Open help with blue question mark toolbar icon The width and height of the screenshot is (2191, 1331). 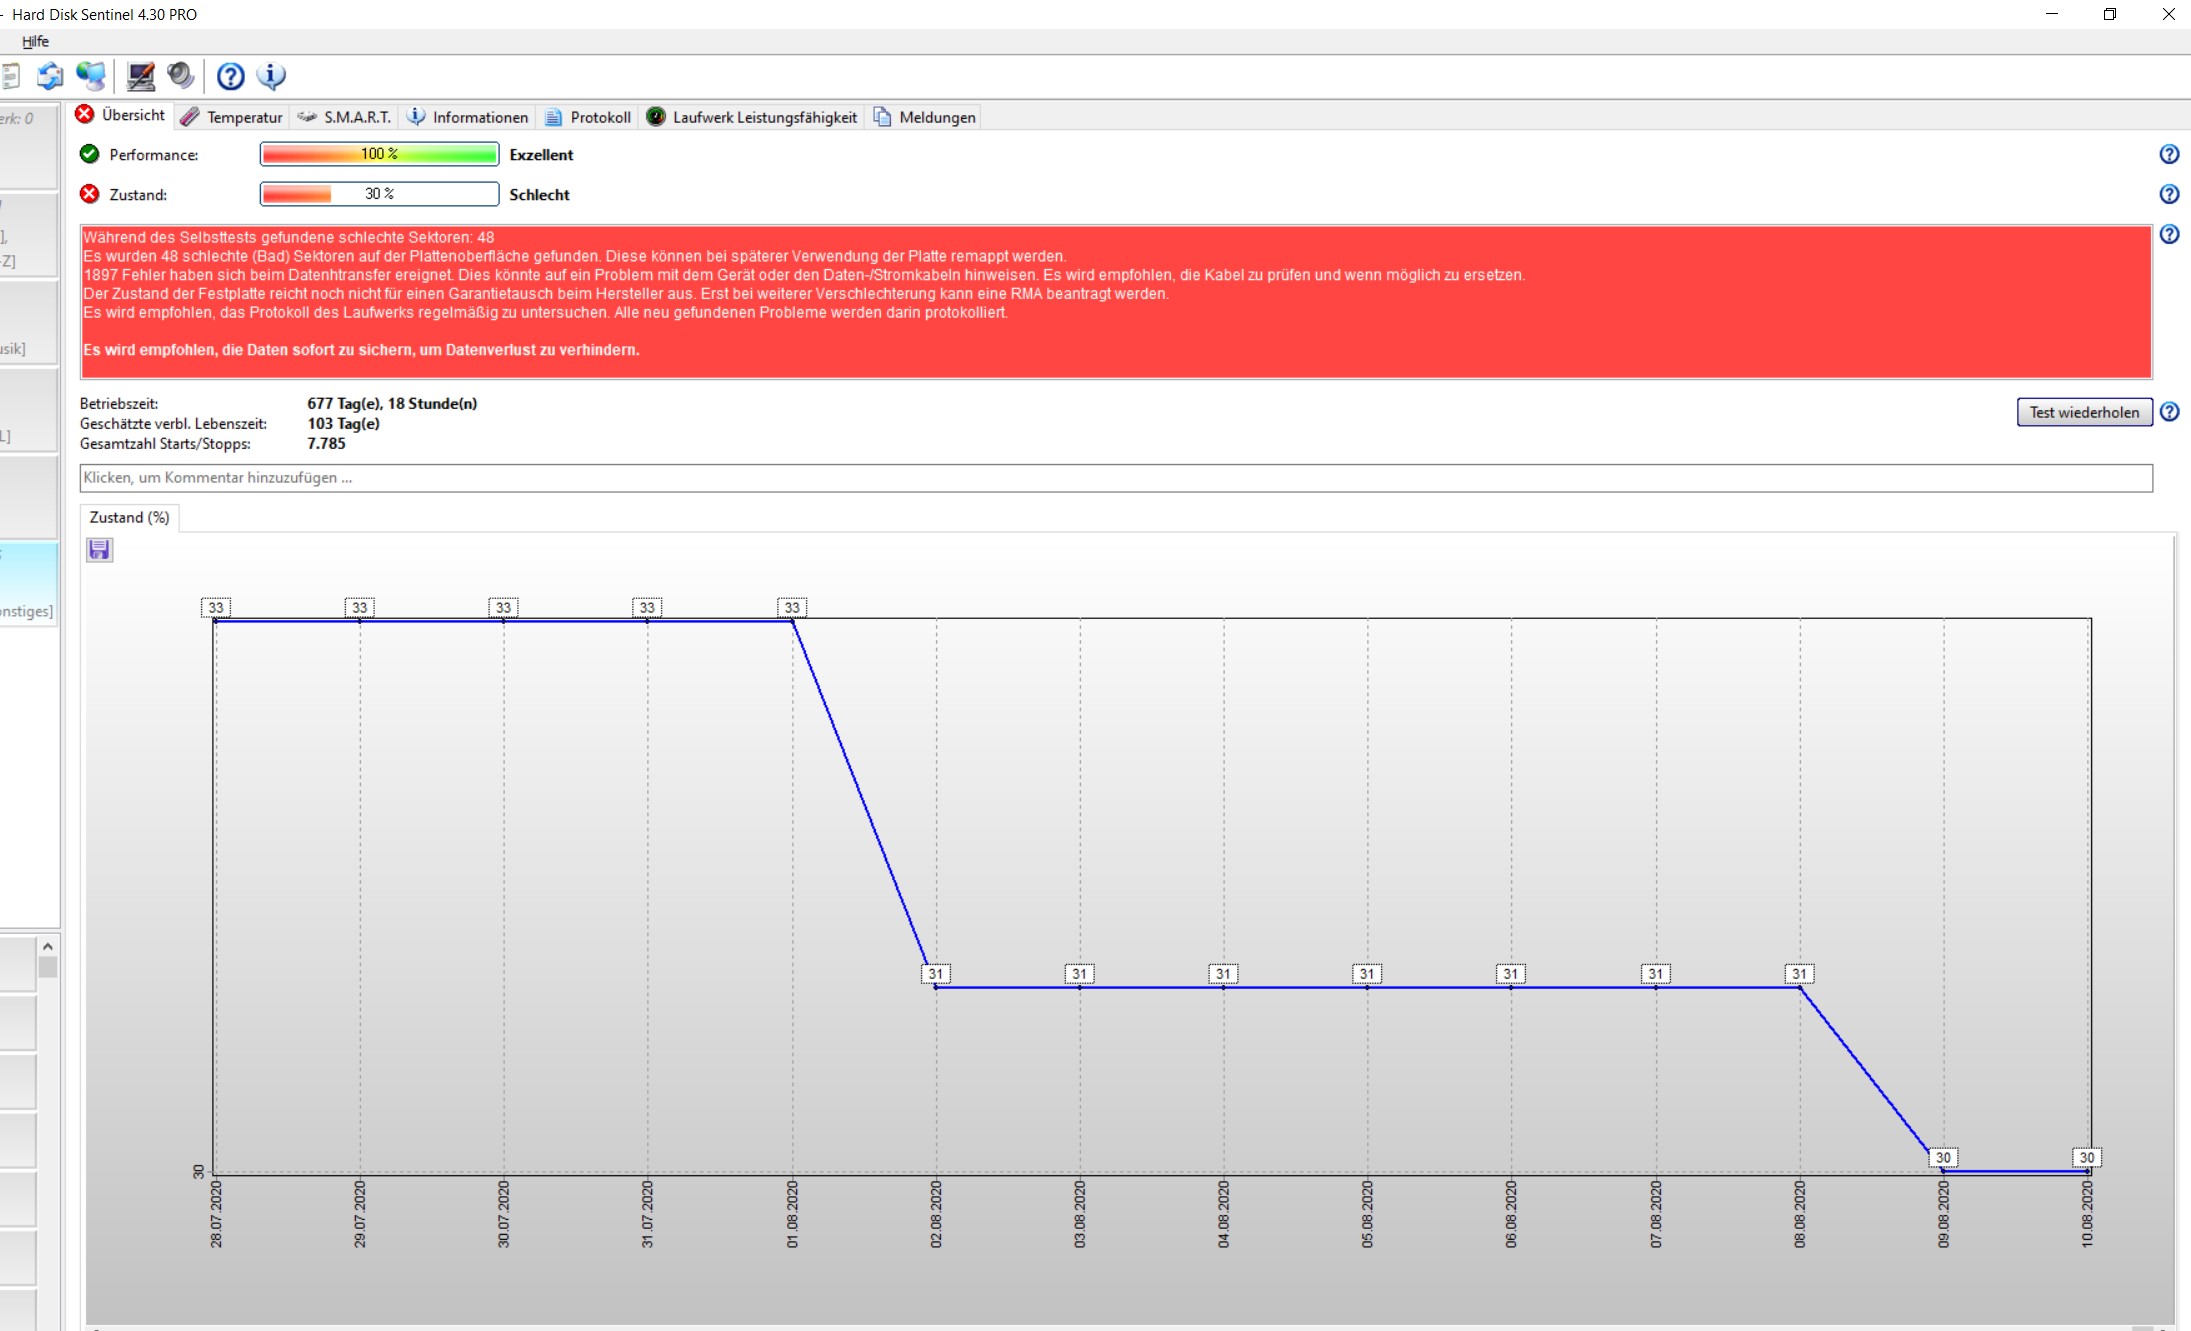(x=230, y=76)
